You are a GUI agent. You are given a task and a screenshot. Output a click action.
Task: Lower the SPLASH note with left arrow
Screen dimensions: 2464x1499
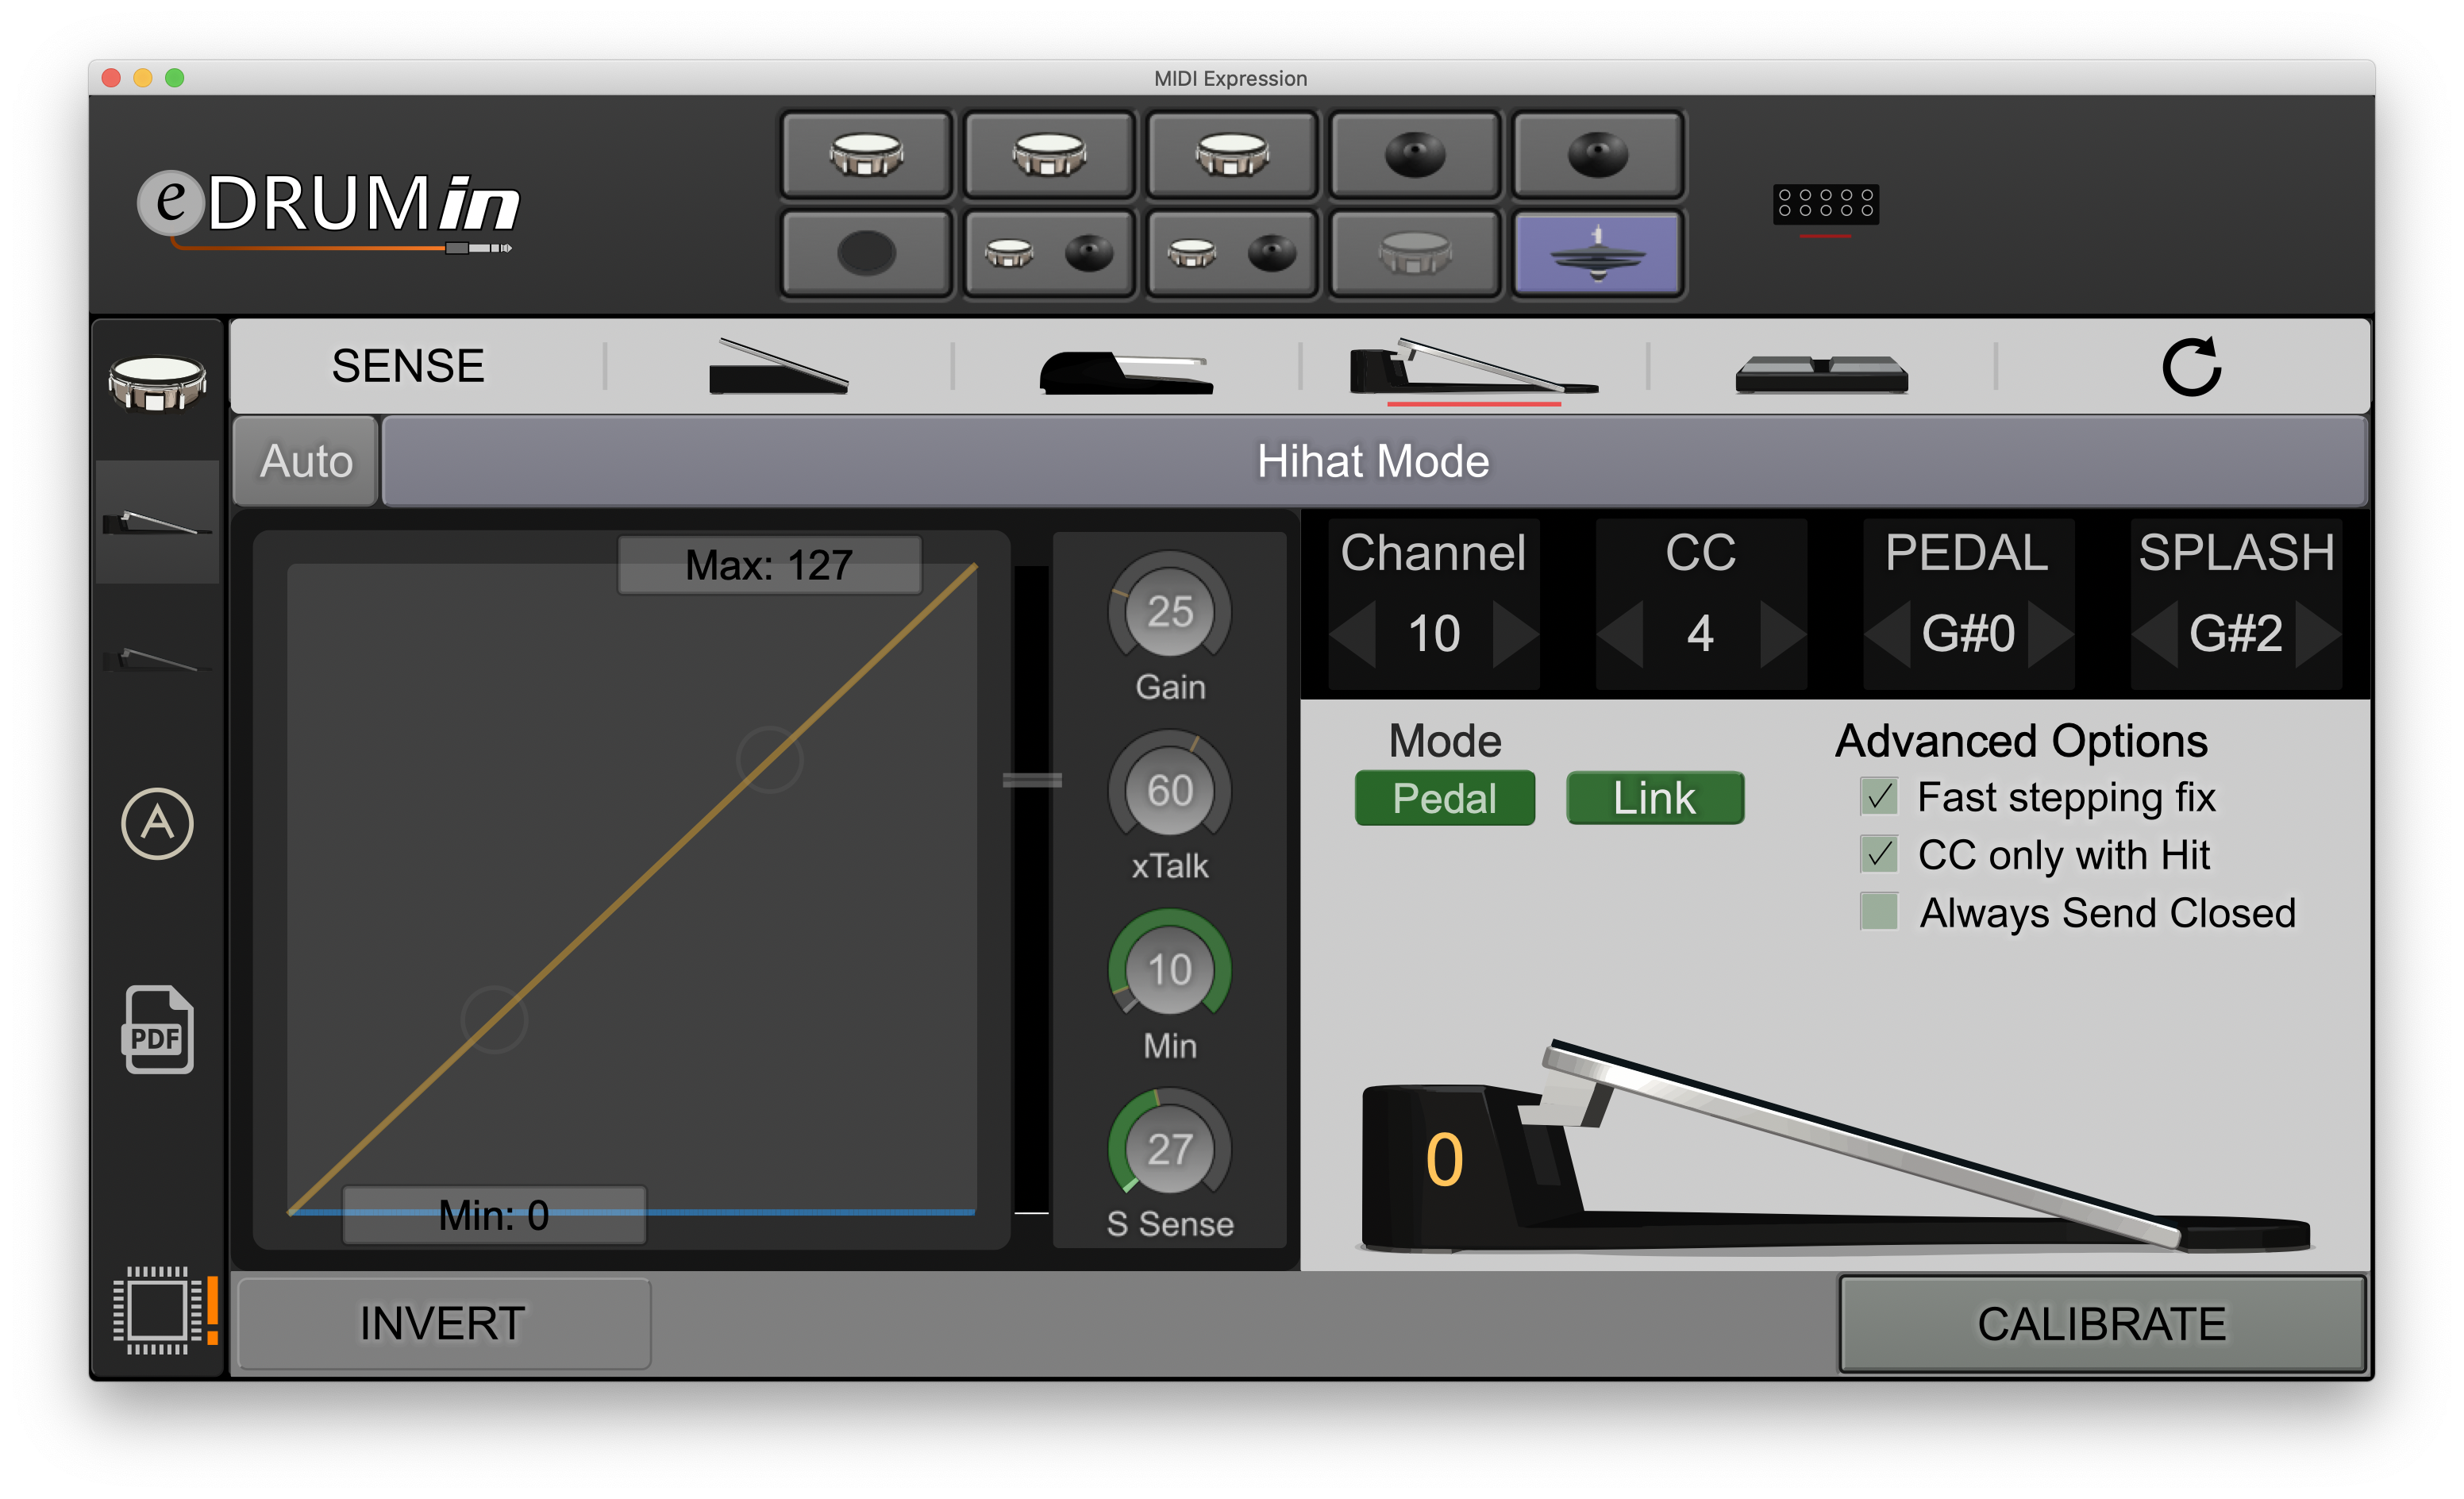click(2155, 634)
